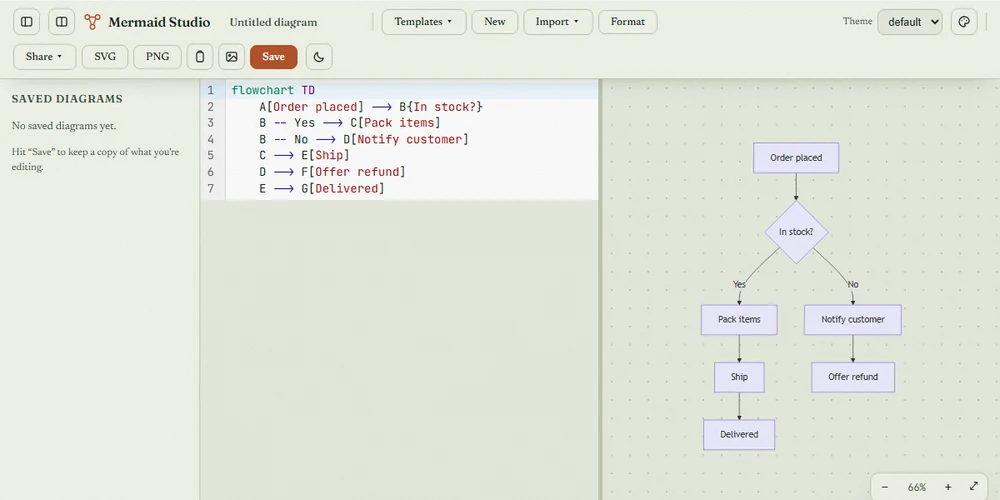Click line number 7 in gutter
The width and height of the screenshot is (1000, 500).
pyautogui.click(x=210, y=188)
